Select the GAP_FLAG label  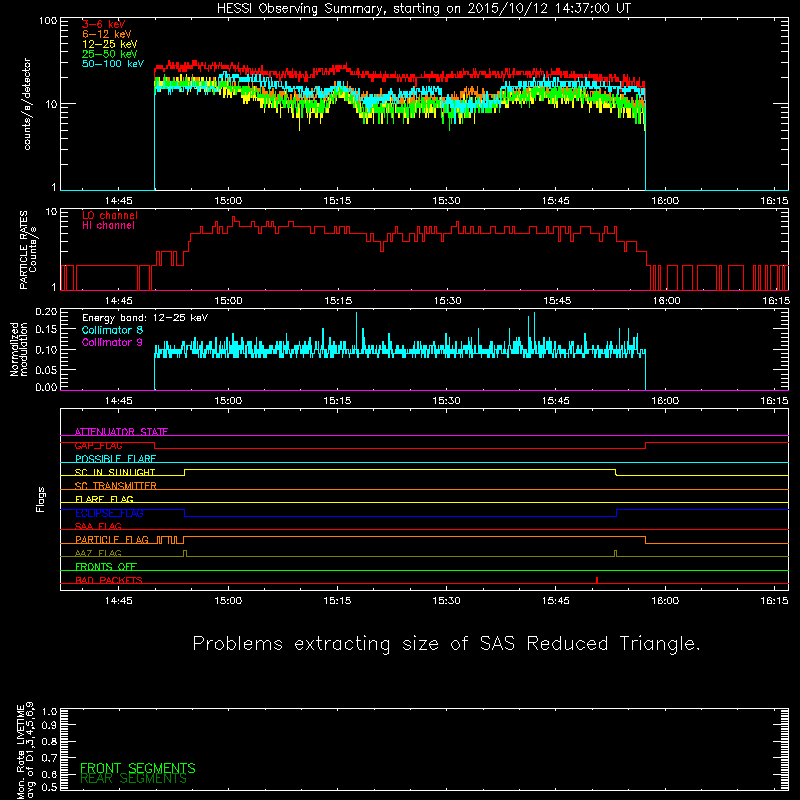(98, 445)
